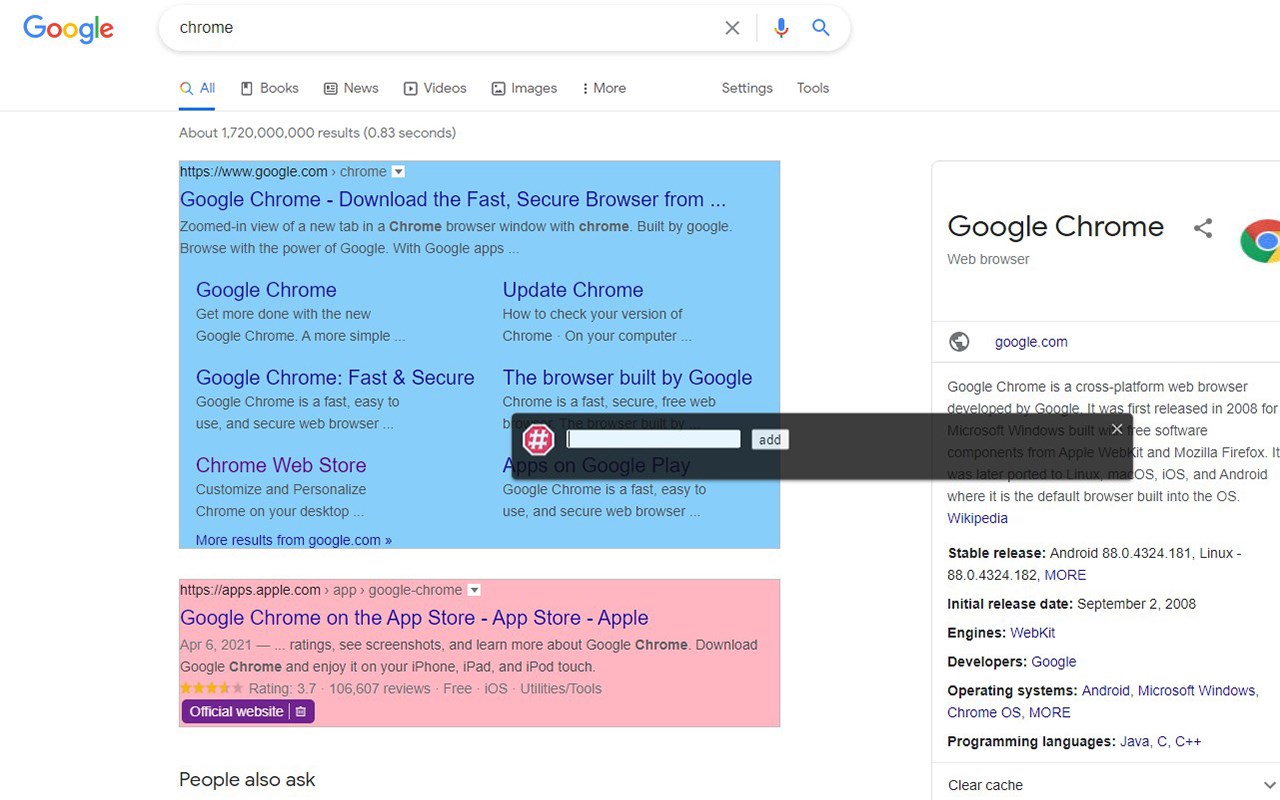Click the globe icon beside google.com
Screen dimensions: 1280x800
coord(959,342)
